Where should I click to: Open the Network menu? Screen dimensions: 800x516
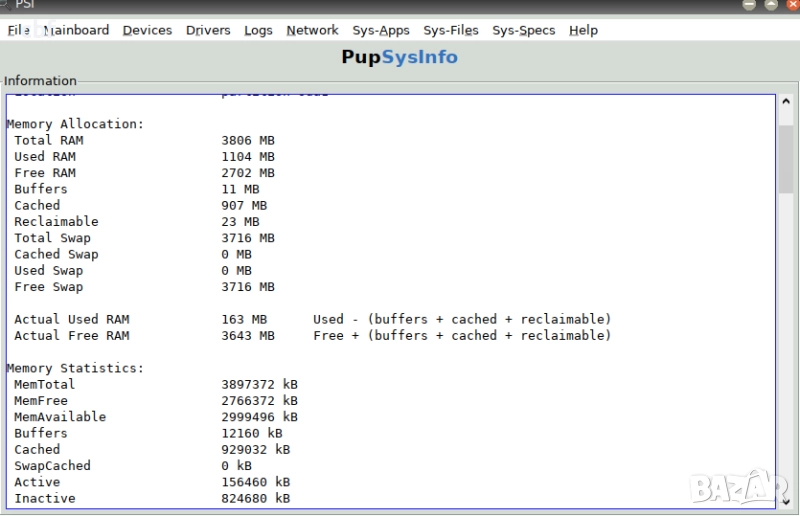(x=312, y=30)
